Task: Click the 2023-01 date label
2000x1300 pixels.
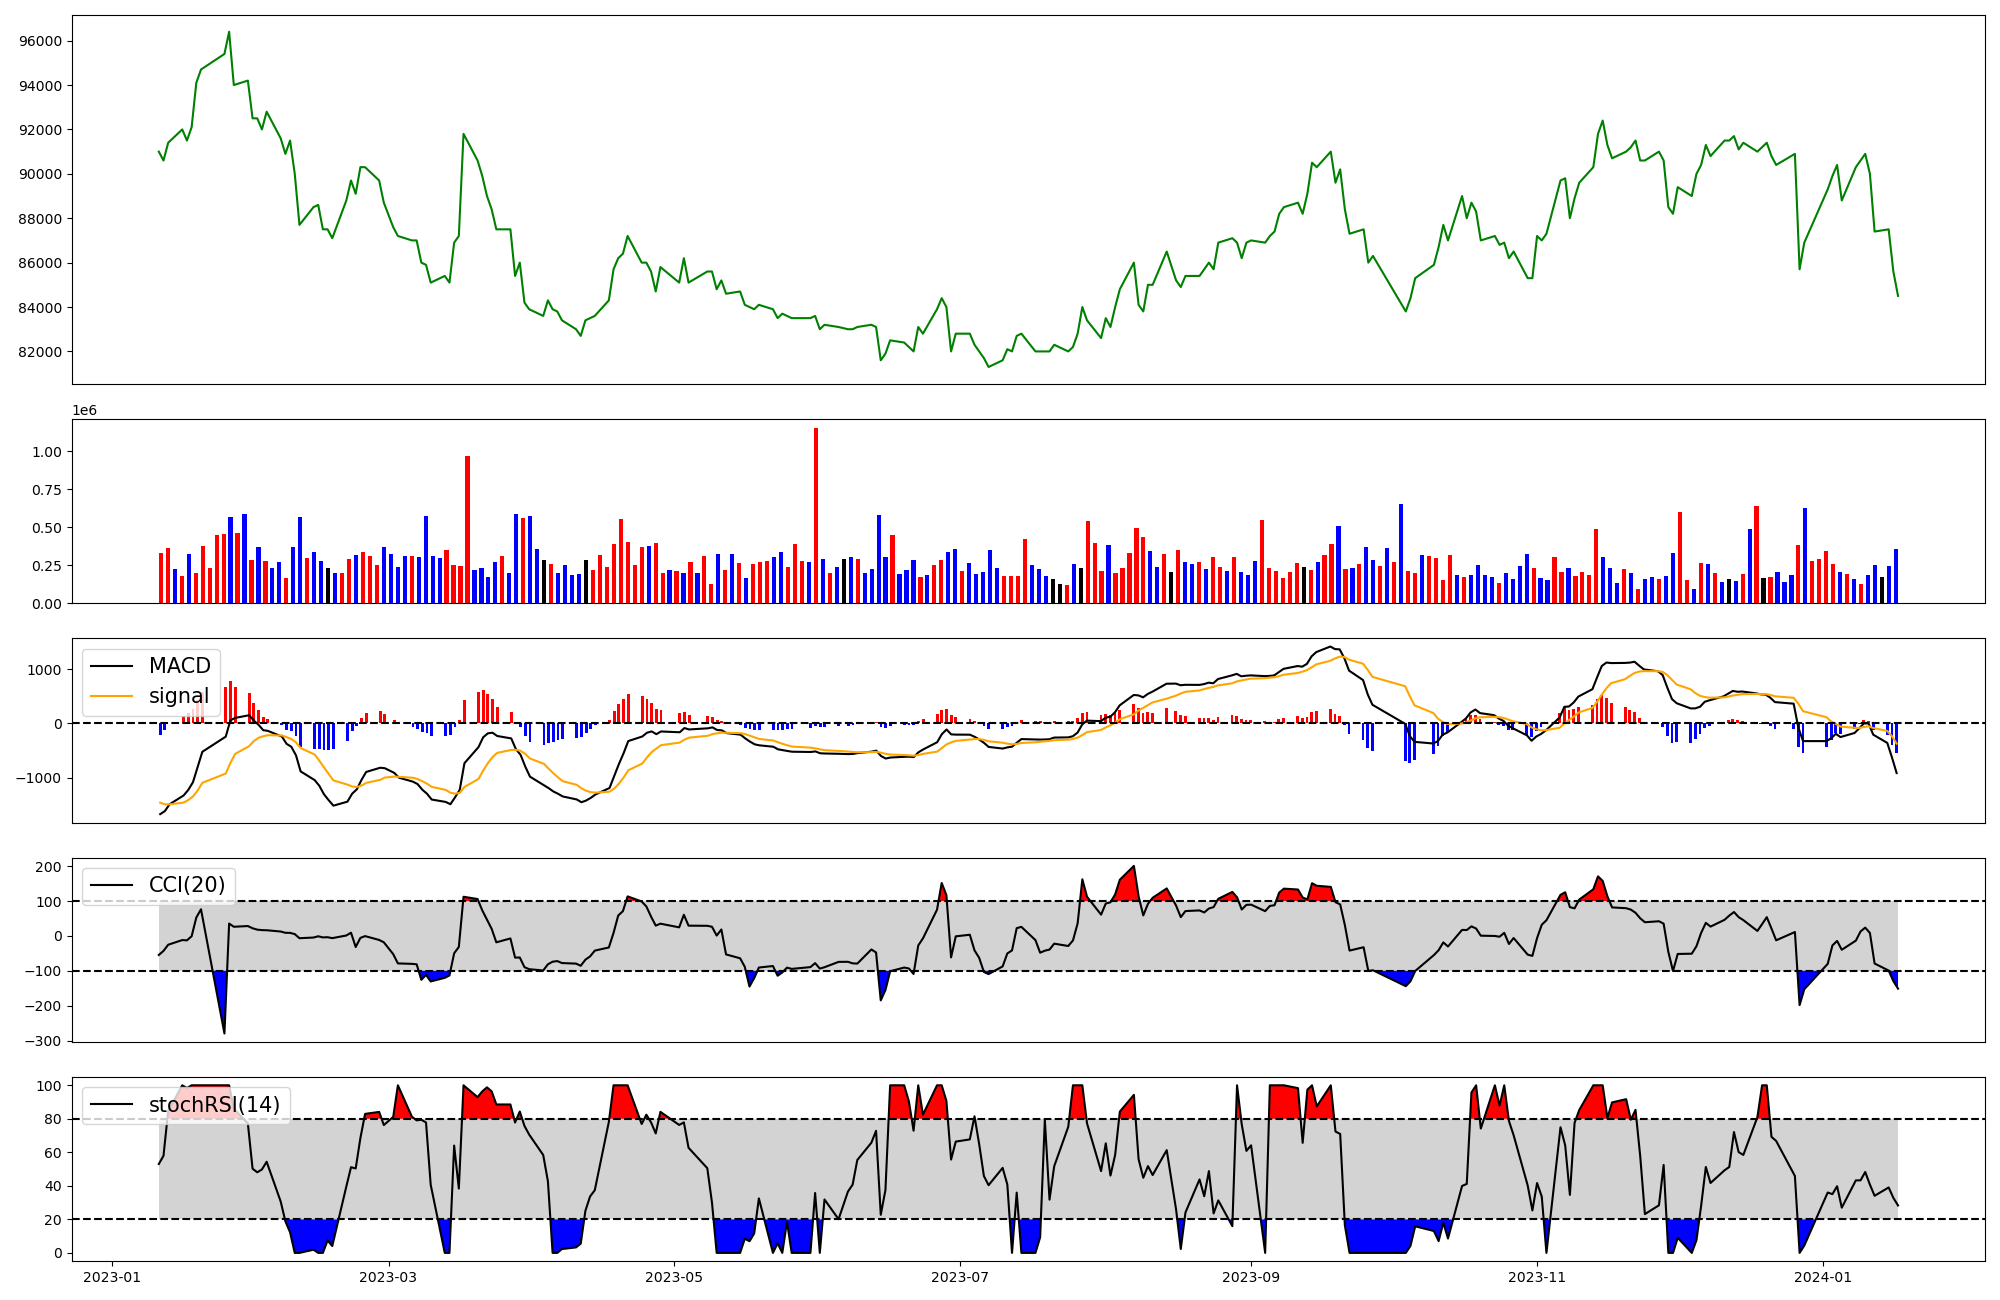Action: pos(112,1277)
